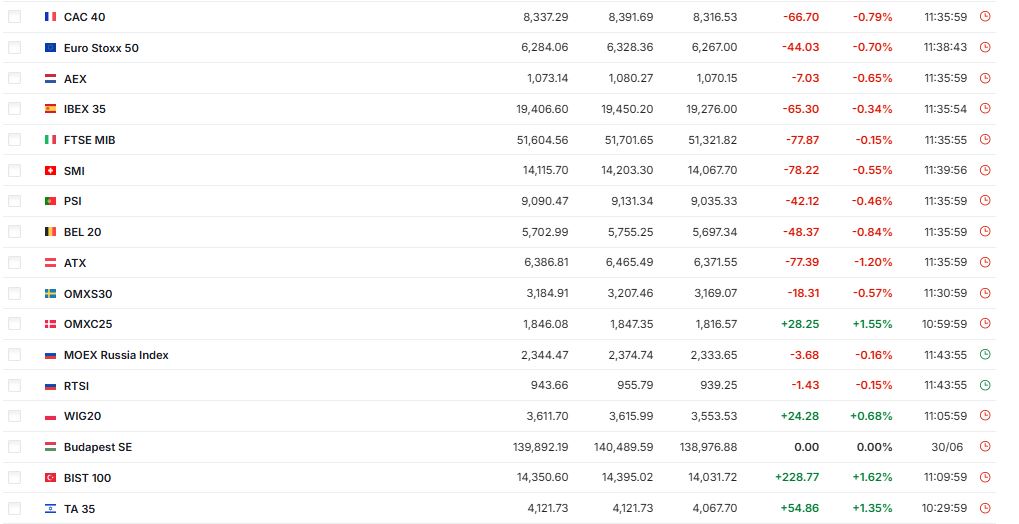Check the box next to WIG20
The width and height of the screenshot is (1019, 524).
click(x=14, y=416)
